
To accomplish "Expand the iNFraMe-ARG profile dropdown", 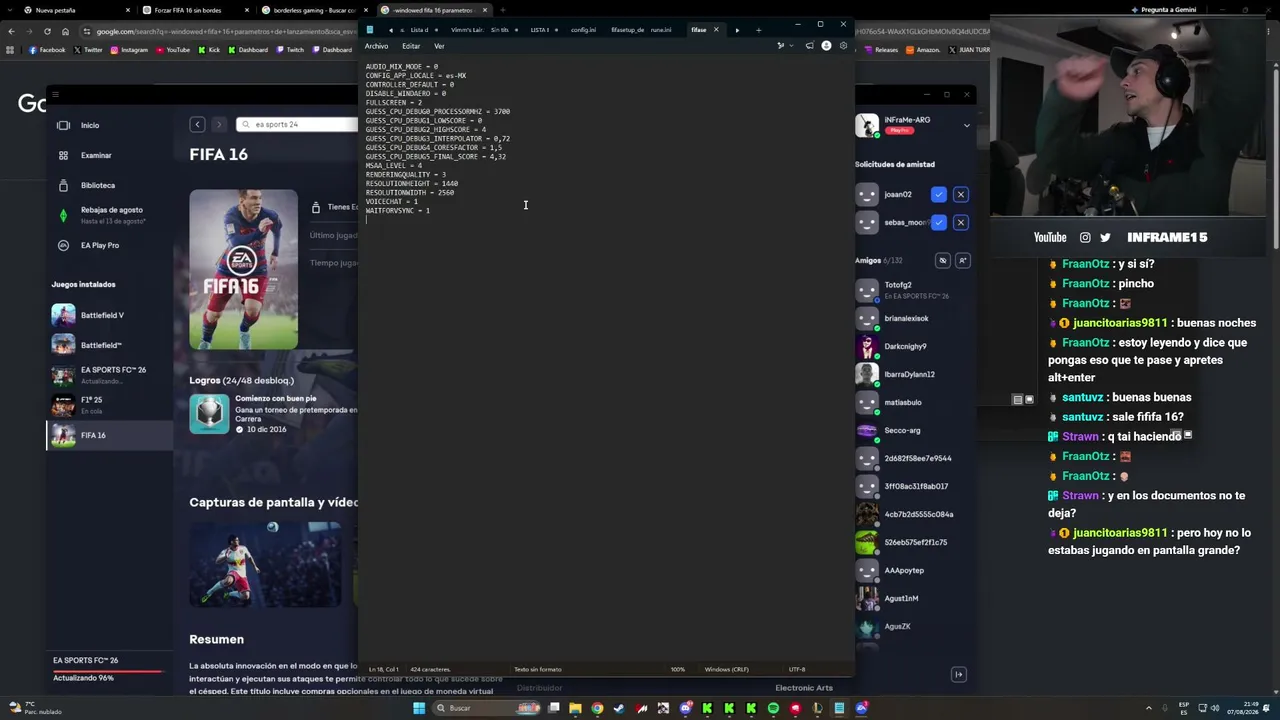I will point(966,125).
